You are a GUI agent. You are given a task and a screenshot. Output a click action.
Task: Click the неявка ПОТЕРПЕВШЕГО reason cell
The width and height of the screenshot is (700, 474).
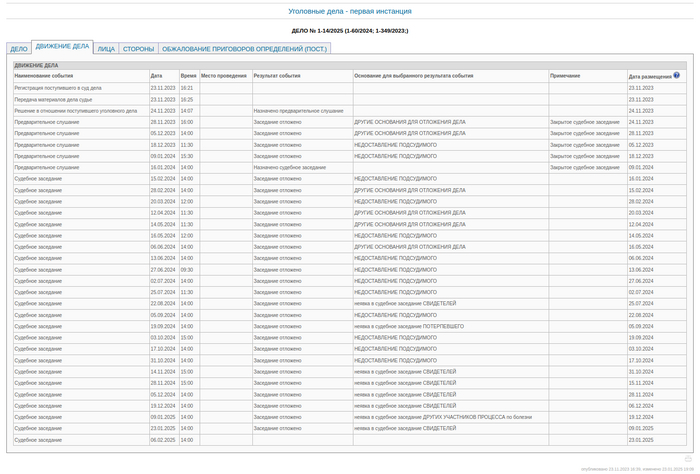tap(409, 326)
